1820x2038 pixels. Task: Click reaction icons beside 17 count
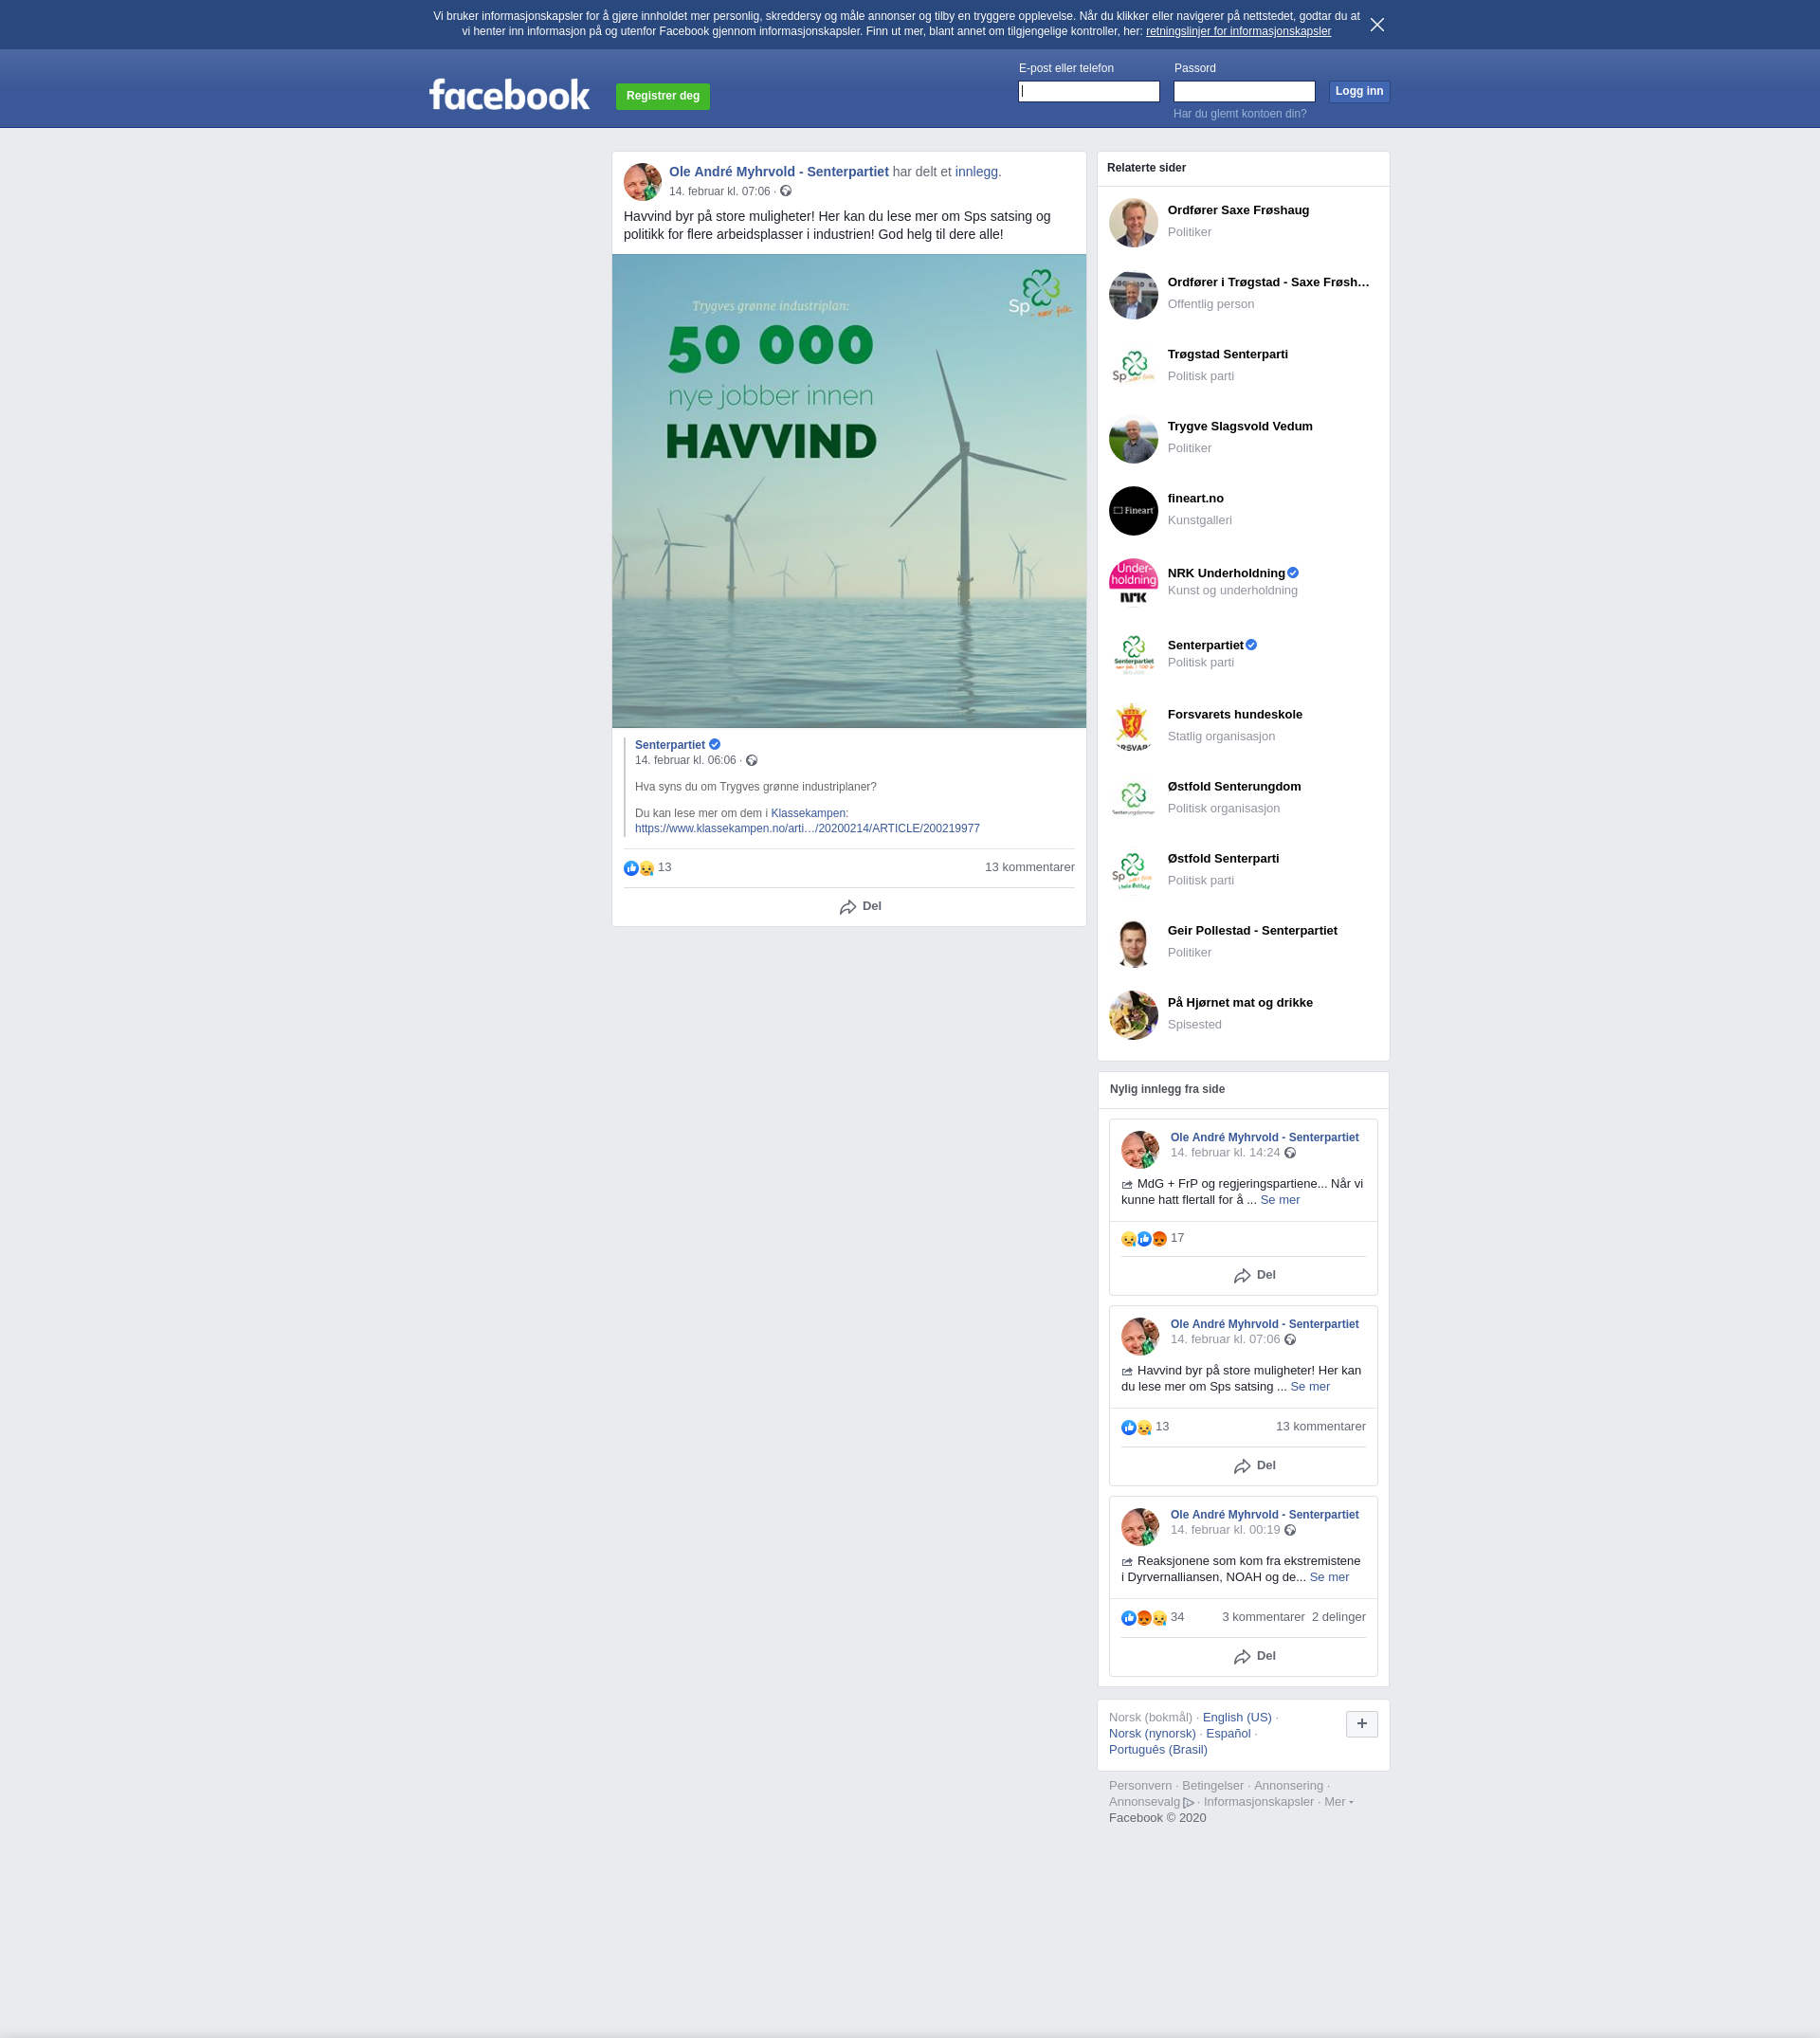(1143, 1239)
